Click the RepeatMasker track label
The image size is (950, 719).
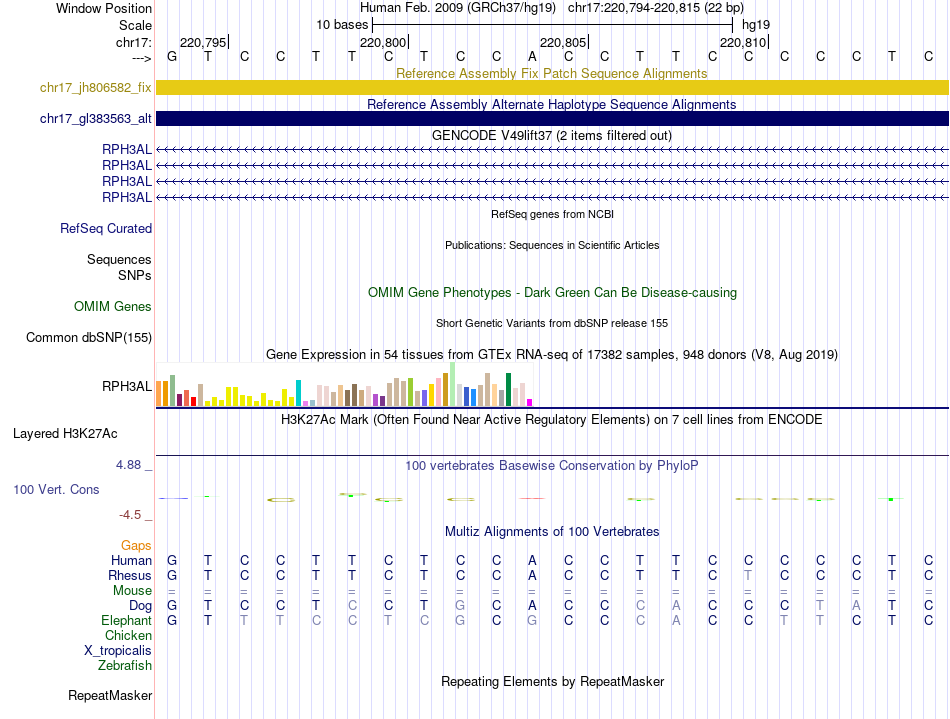(110, 695)
